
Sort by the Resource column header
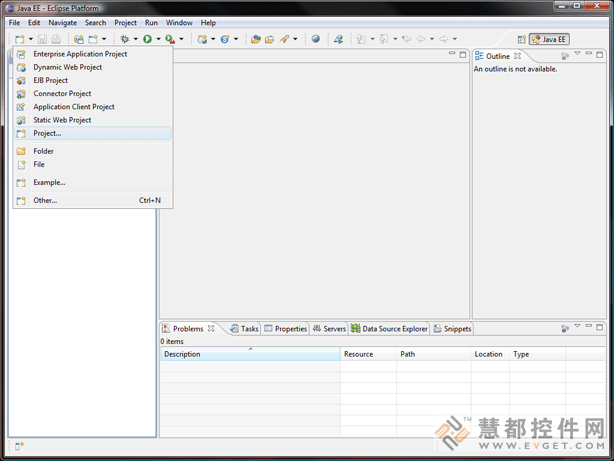coord(368,354)
